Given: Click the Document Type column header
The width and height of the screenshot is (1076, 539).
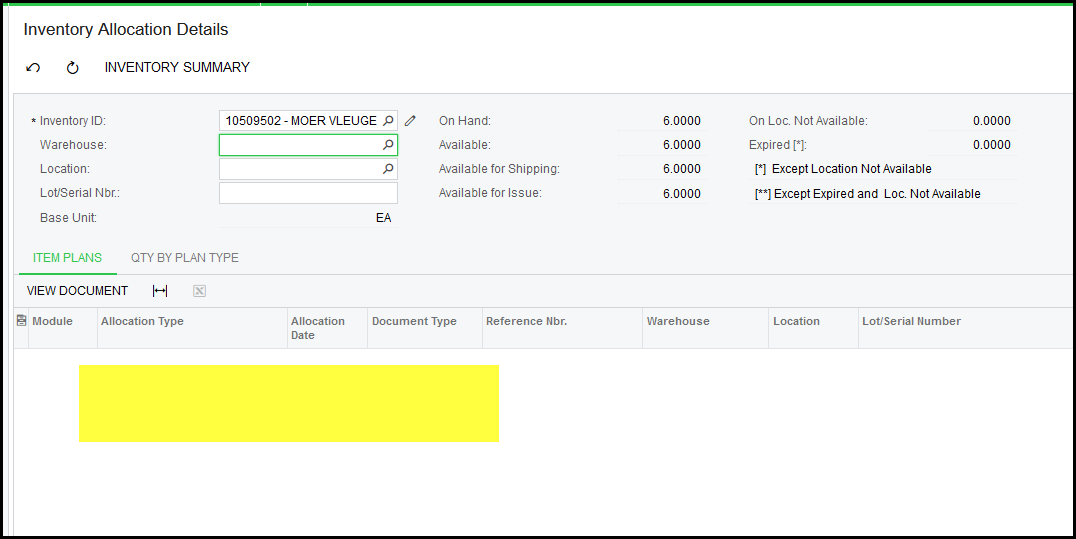Looking at the screenshot, I should 414,322.
